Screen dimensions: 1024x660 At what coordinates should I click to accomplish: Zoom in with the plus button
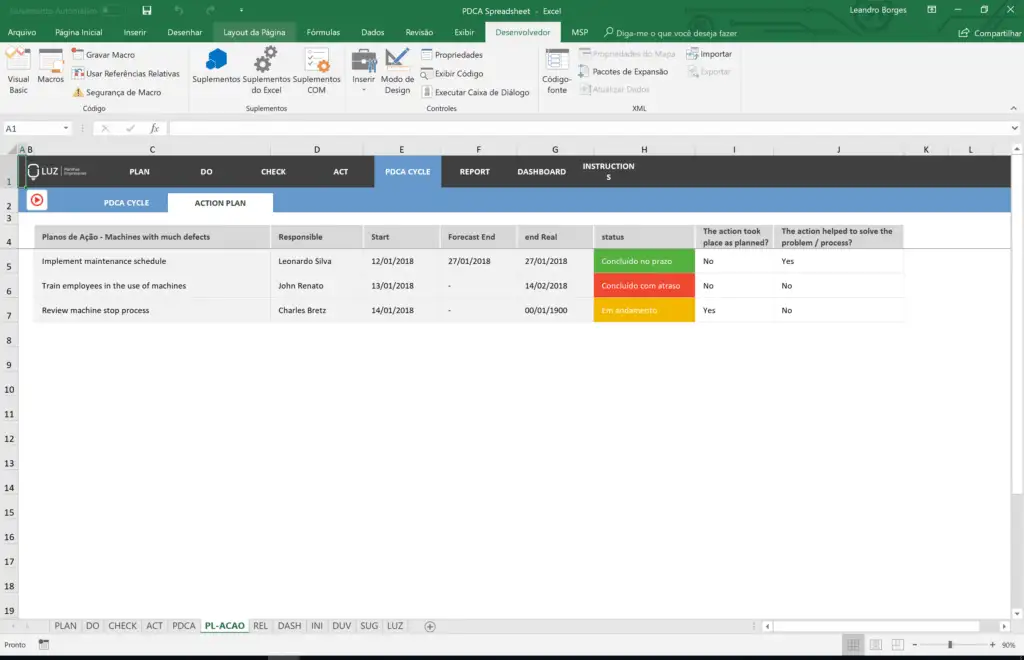tap(993, 645)
